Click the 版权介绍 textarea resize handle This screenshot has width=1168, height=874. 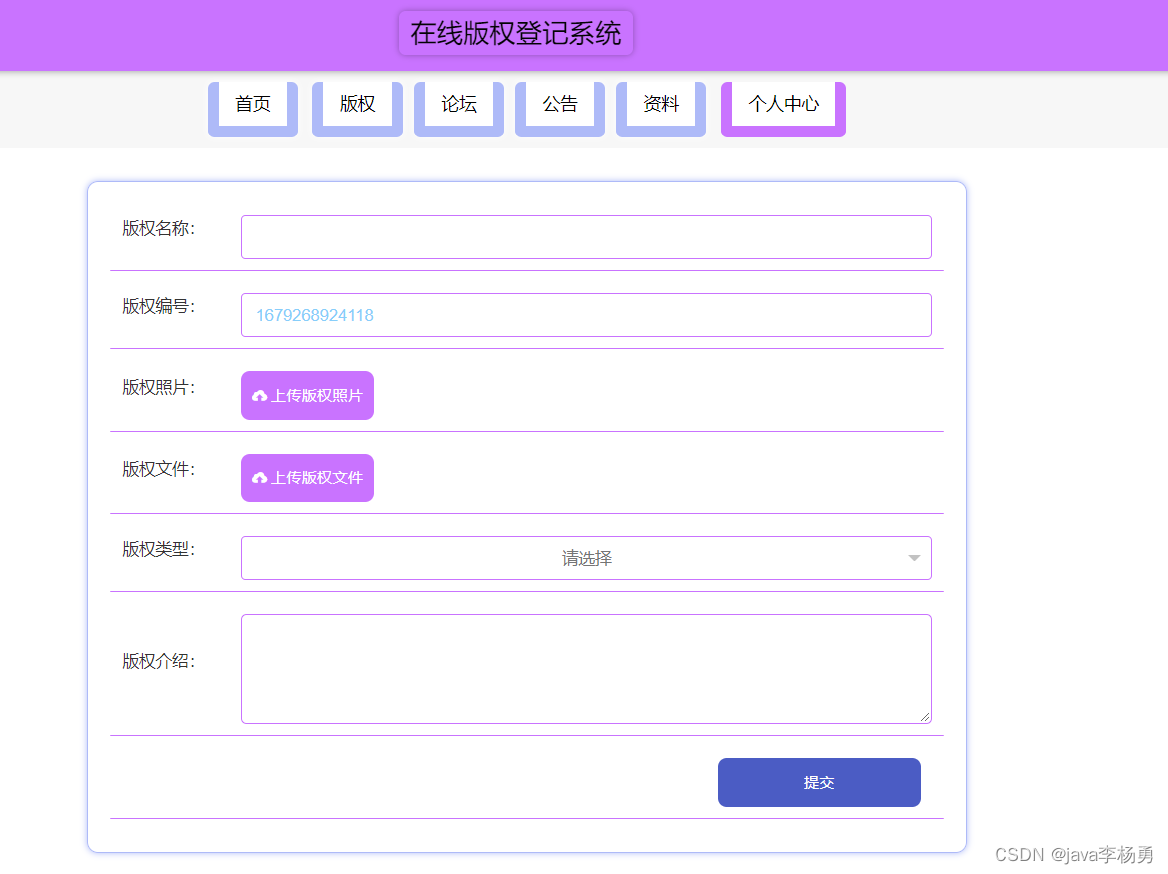tap(924, 717)
